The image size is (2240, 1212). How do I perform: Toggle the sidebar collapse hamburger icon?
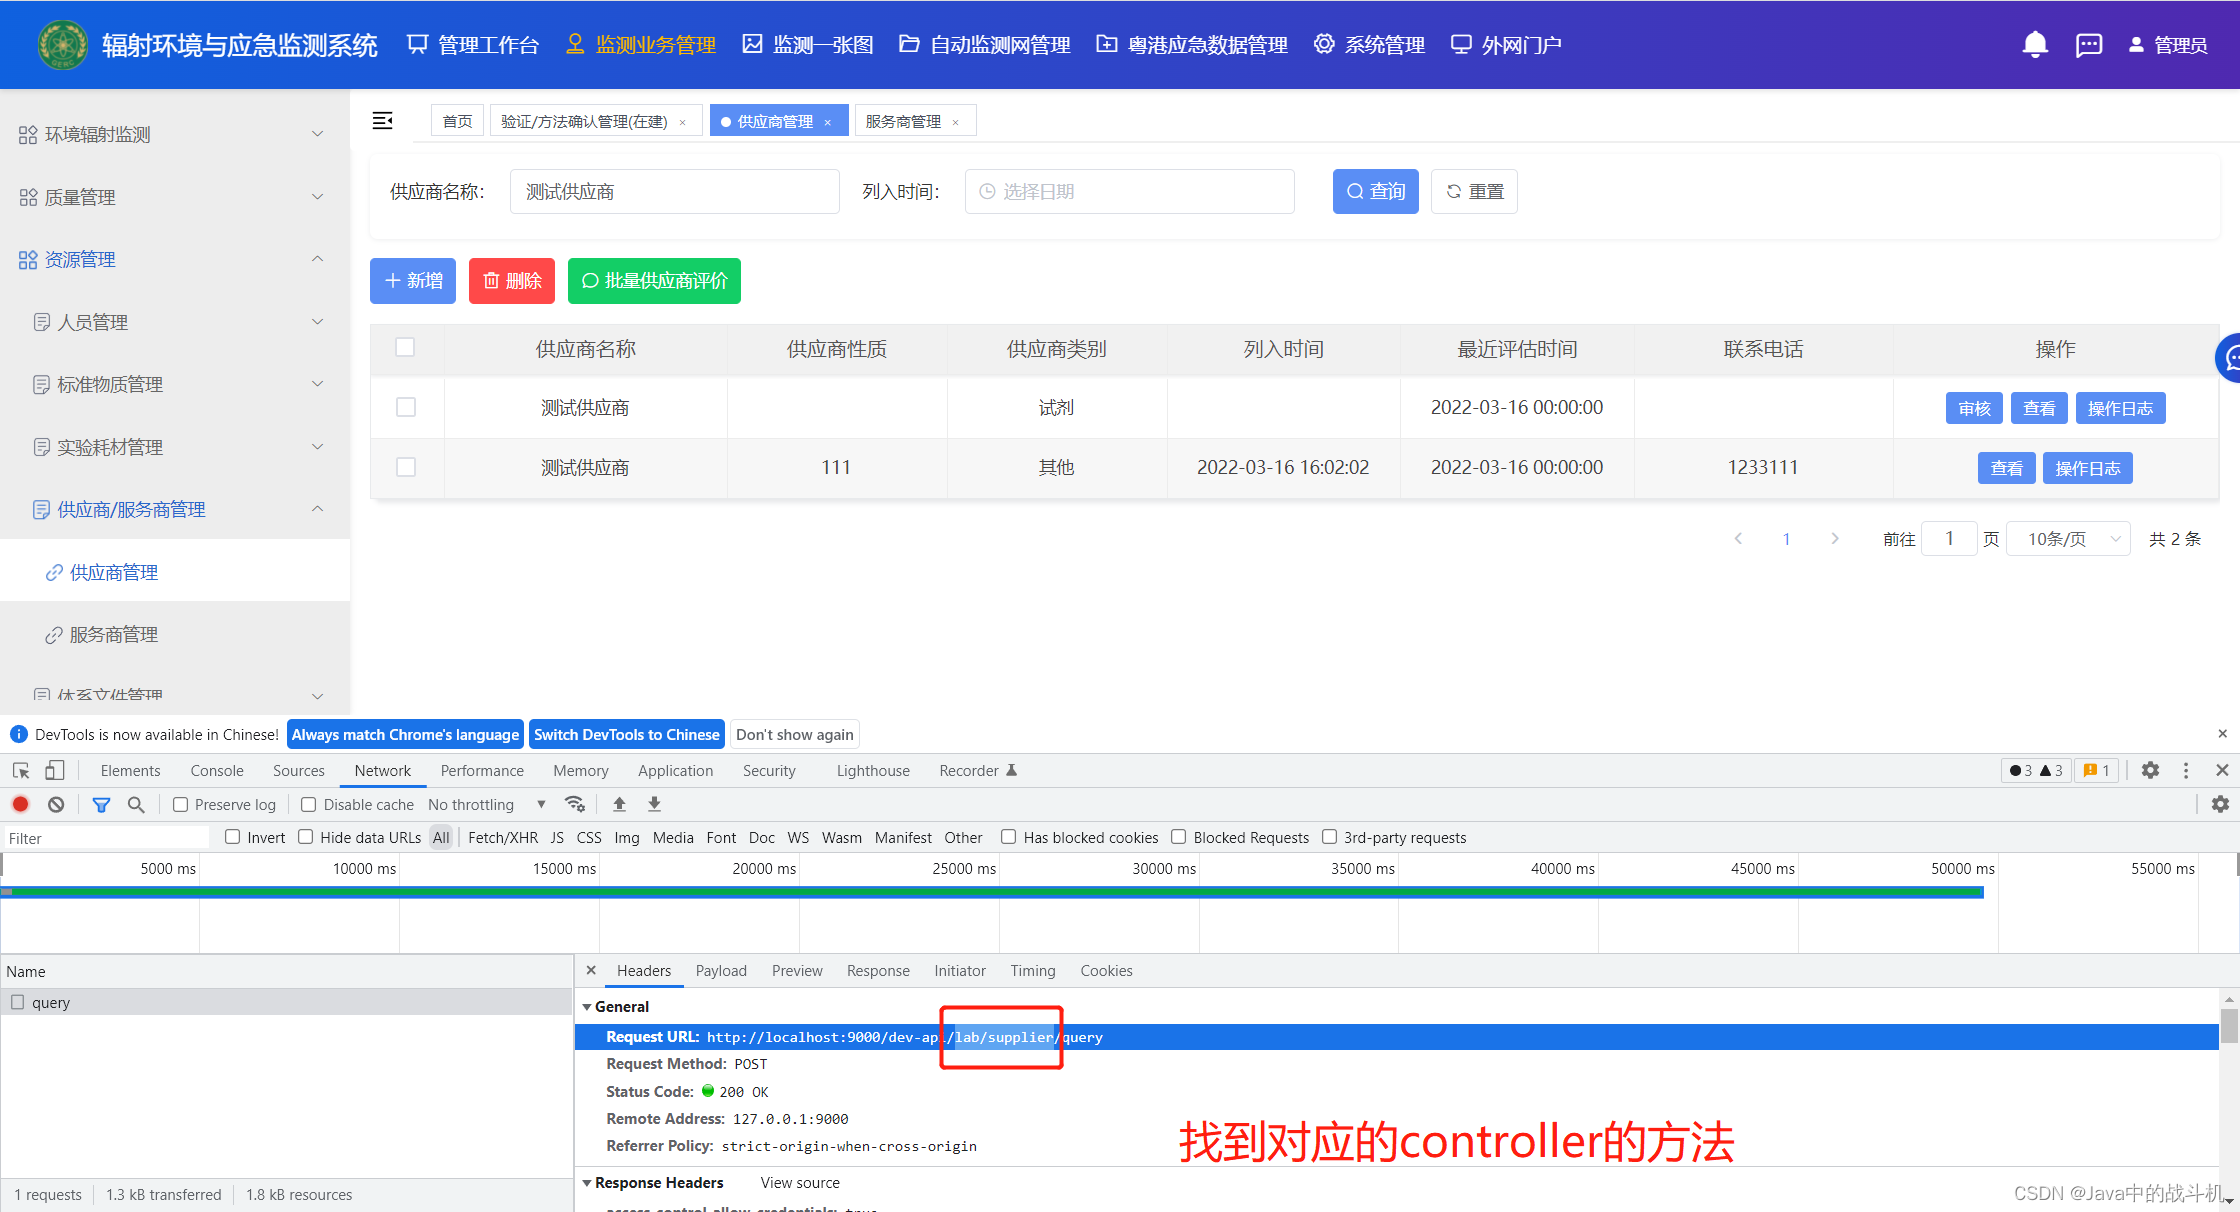pos(382,121)
